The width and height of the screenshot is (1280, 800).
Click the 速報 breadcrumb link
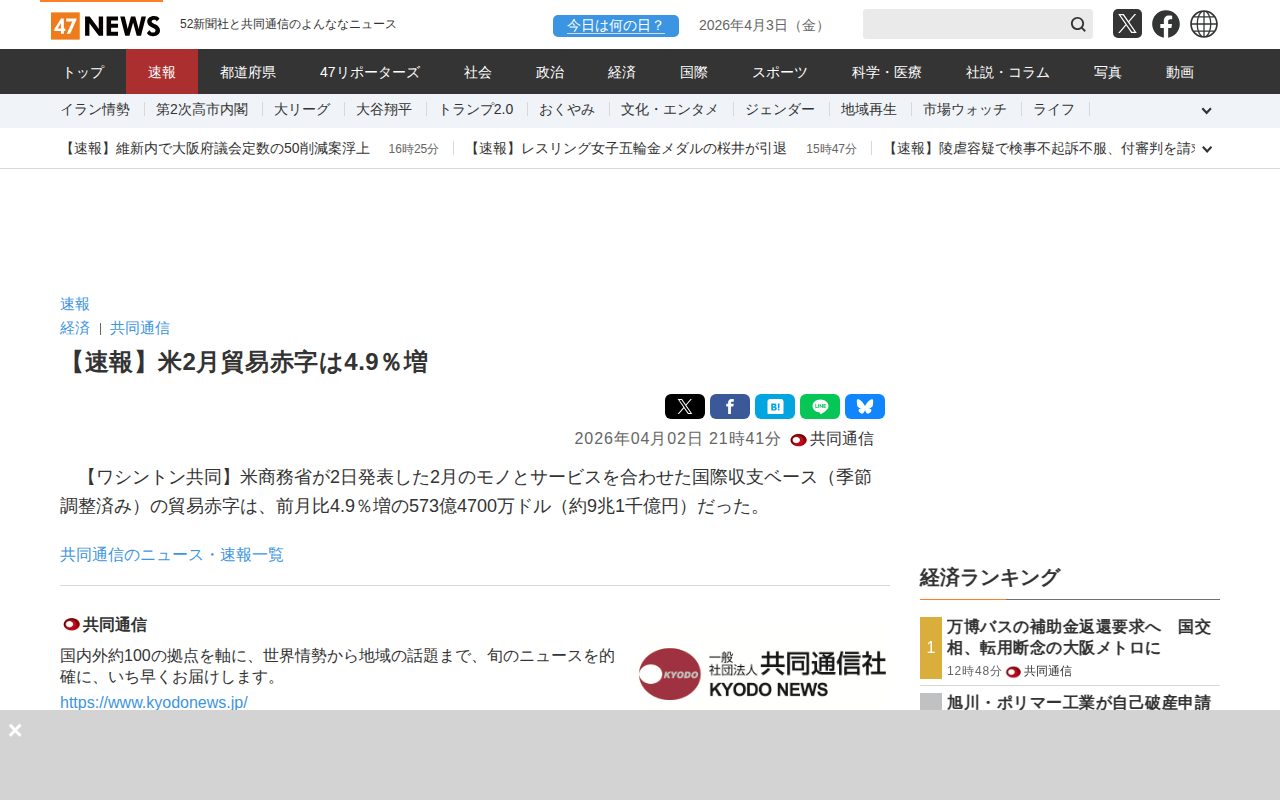tap(75, 304)
